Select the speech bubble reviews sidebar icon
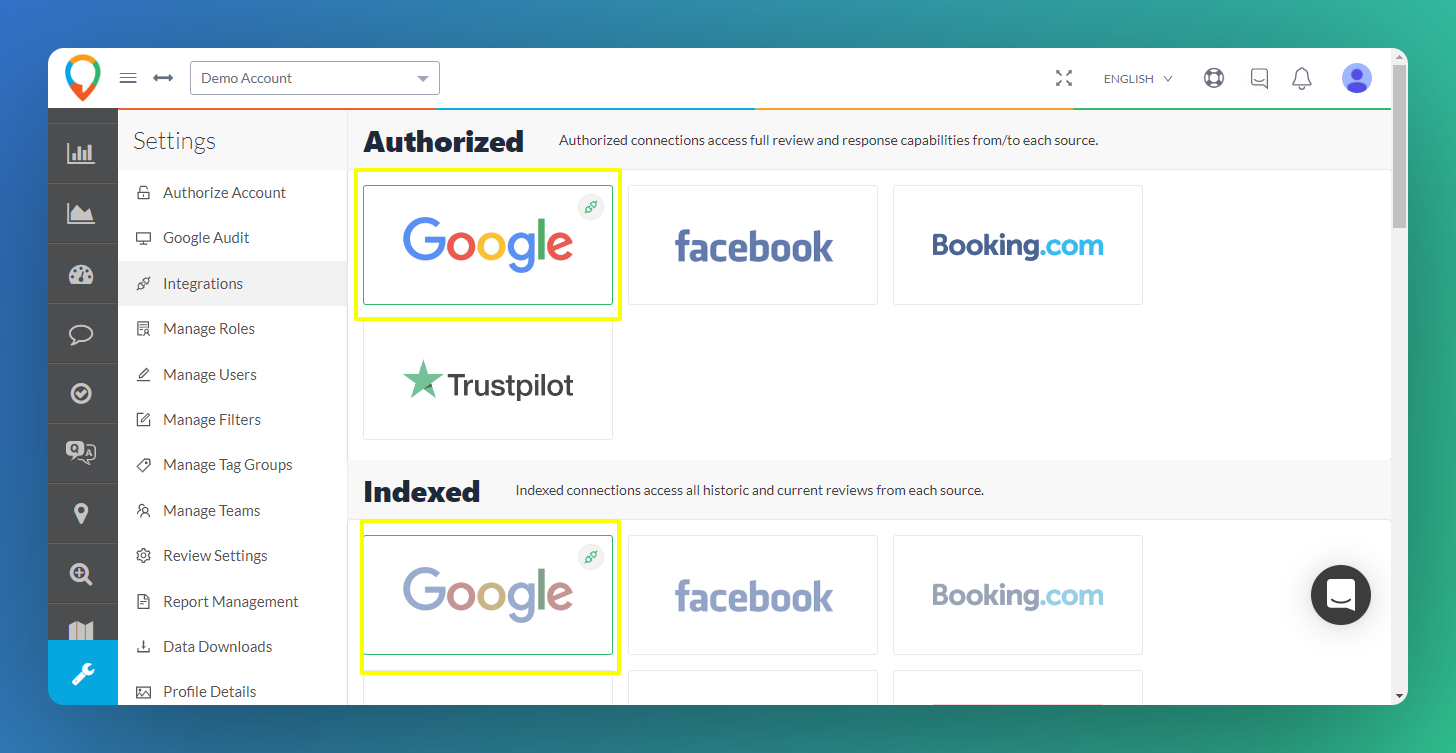This screenshot has width=1456, height=753. pos(81,335)
